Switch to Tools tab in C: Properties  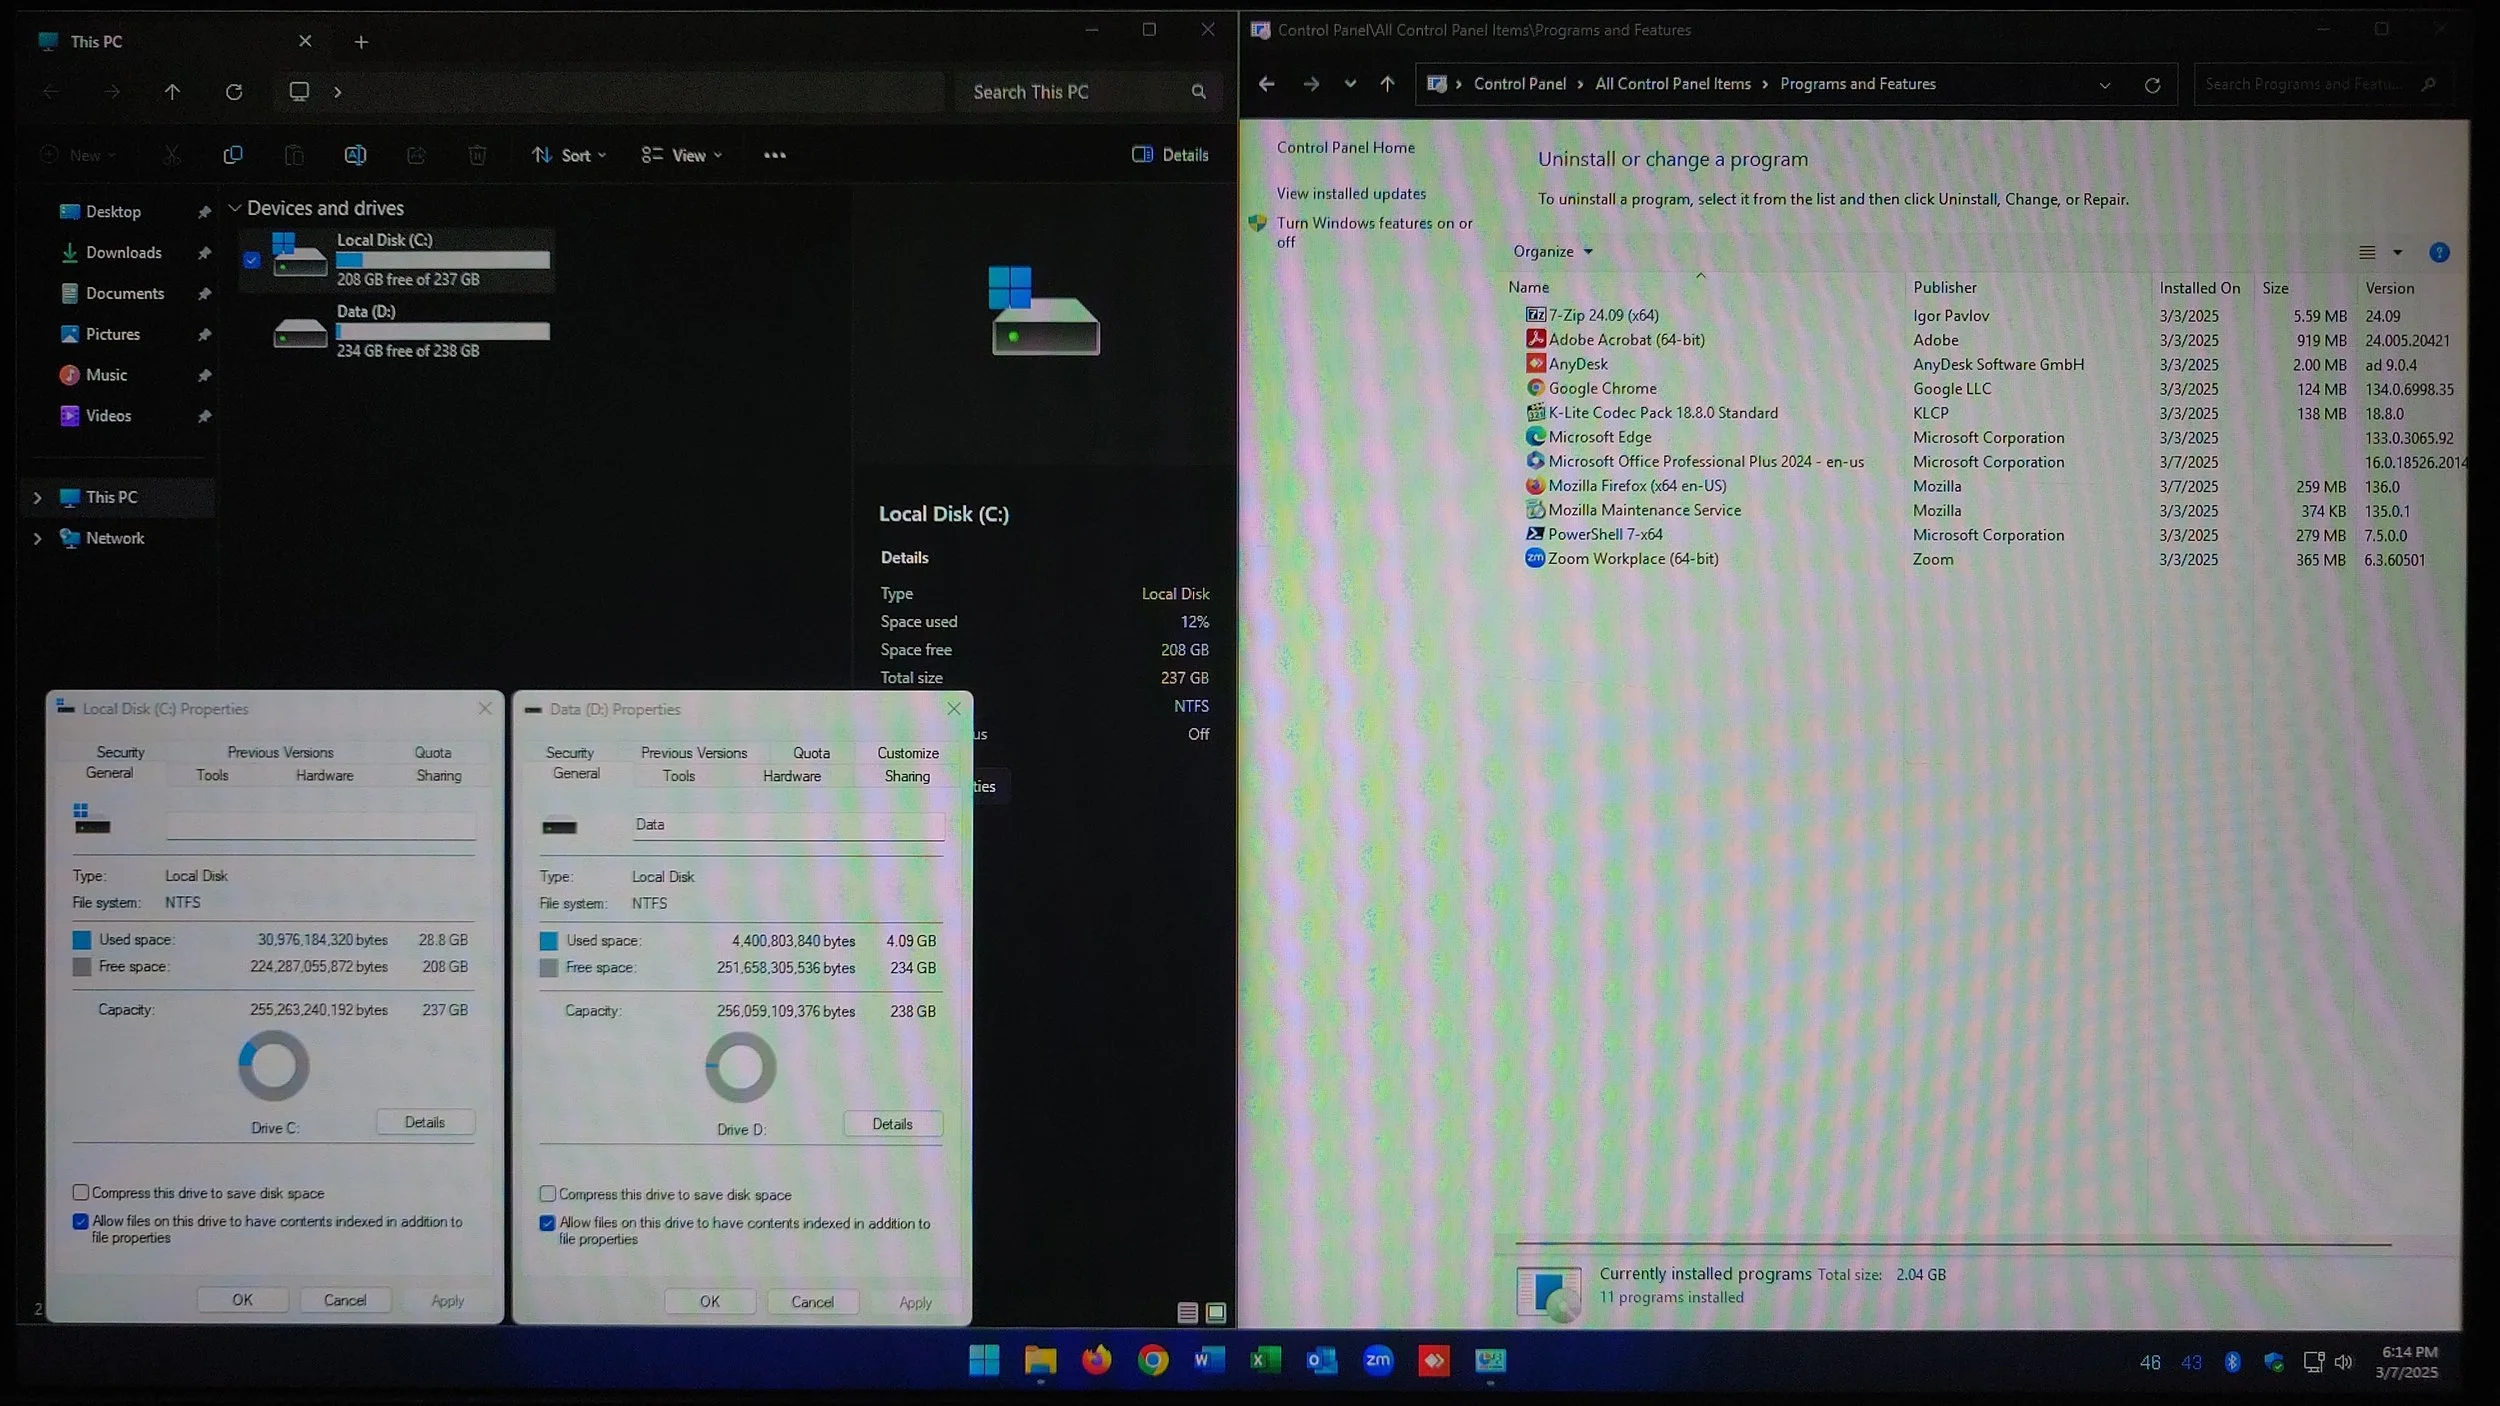coord(212,775)
